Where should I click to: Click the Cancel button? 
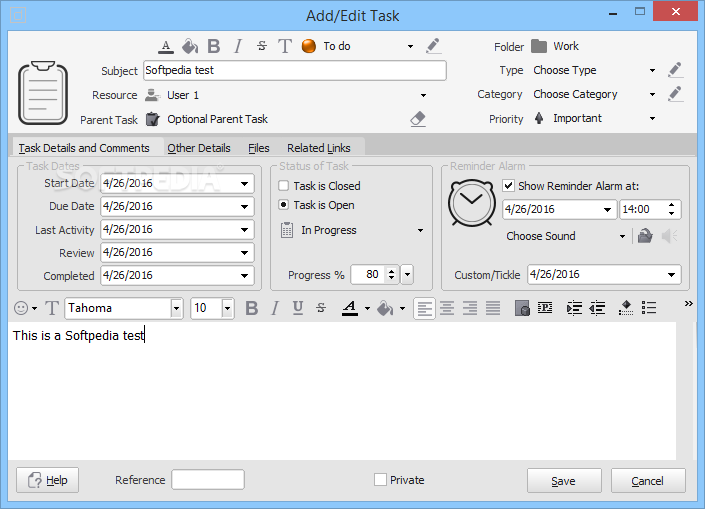[x=648, y=481]
